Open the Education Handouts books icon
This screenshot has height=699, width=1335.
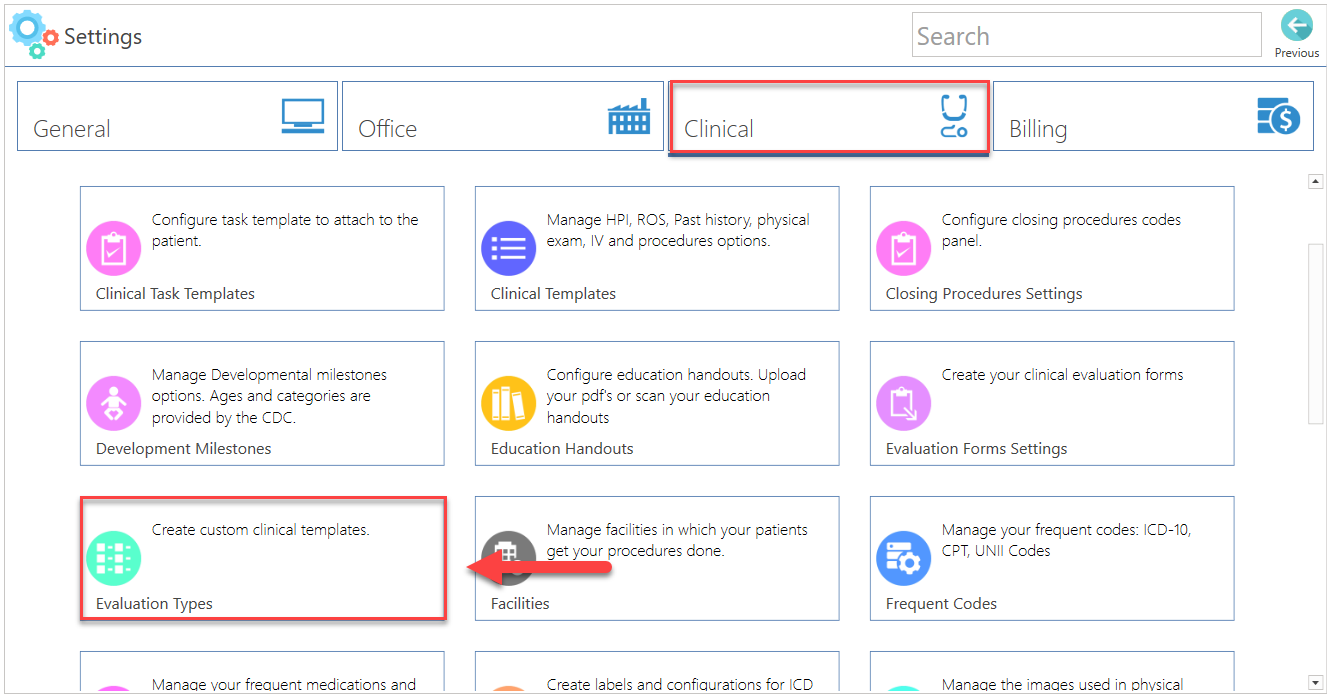pyautogui.click(x=509, y=404)
